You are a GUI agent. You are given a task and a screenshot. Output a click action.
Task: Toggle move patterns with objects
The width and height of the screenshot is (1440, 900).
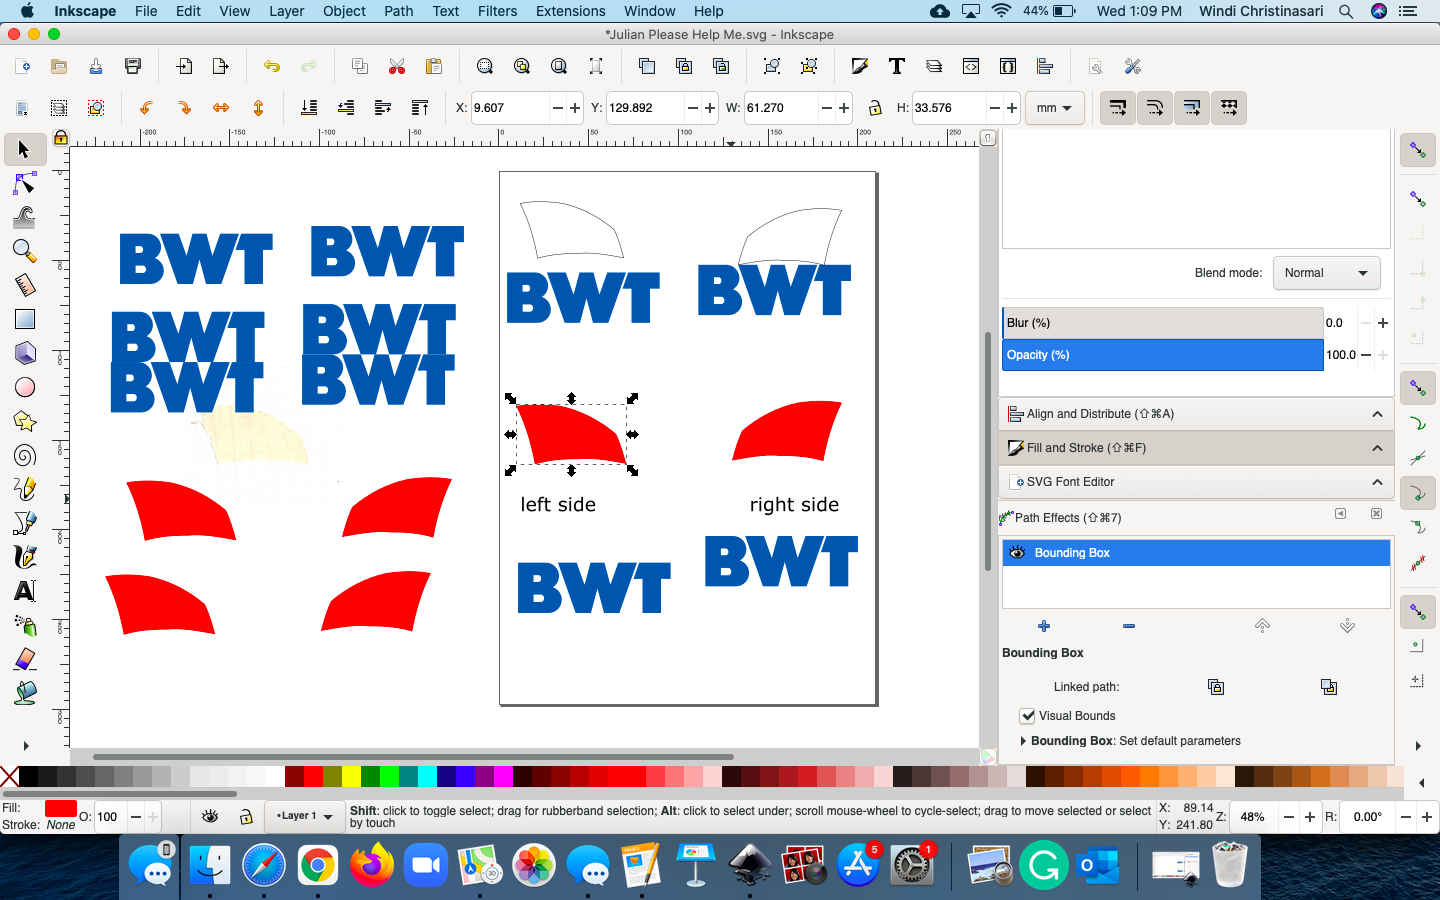click(x=1229, y=108)
